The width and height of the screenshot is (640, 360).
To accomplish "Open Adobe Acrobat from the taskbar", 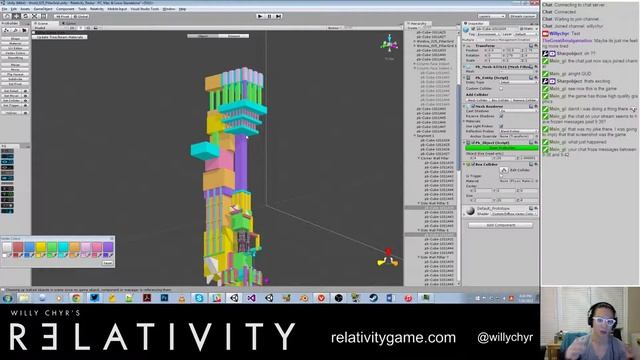I will [x=147, y=298].
